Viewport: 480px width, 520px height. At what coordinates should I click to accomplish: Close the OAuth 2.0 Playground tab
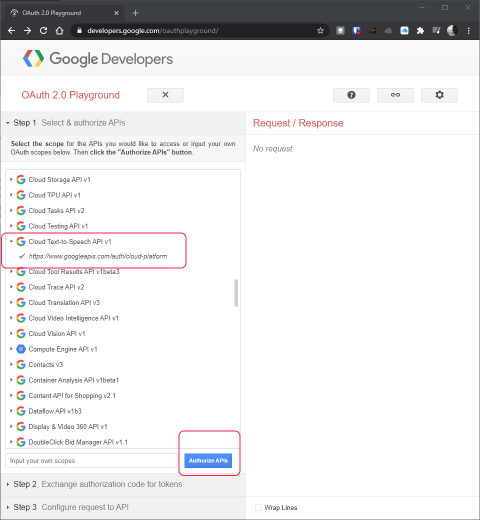(116, 13)
